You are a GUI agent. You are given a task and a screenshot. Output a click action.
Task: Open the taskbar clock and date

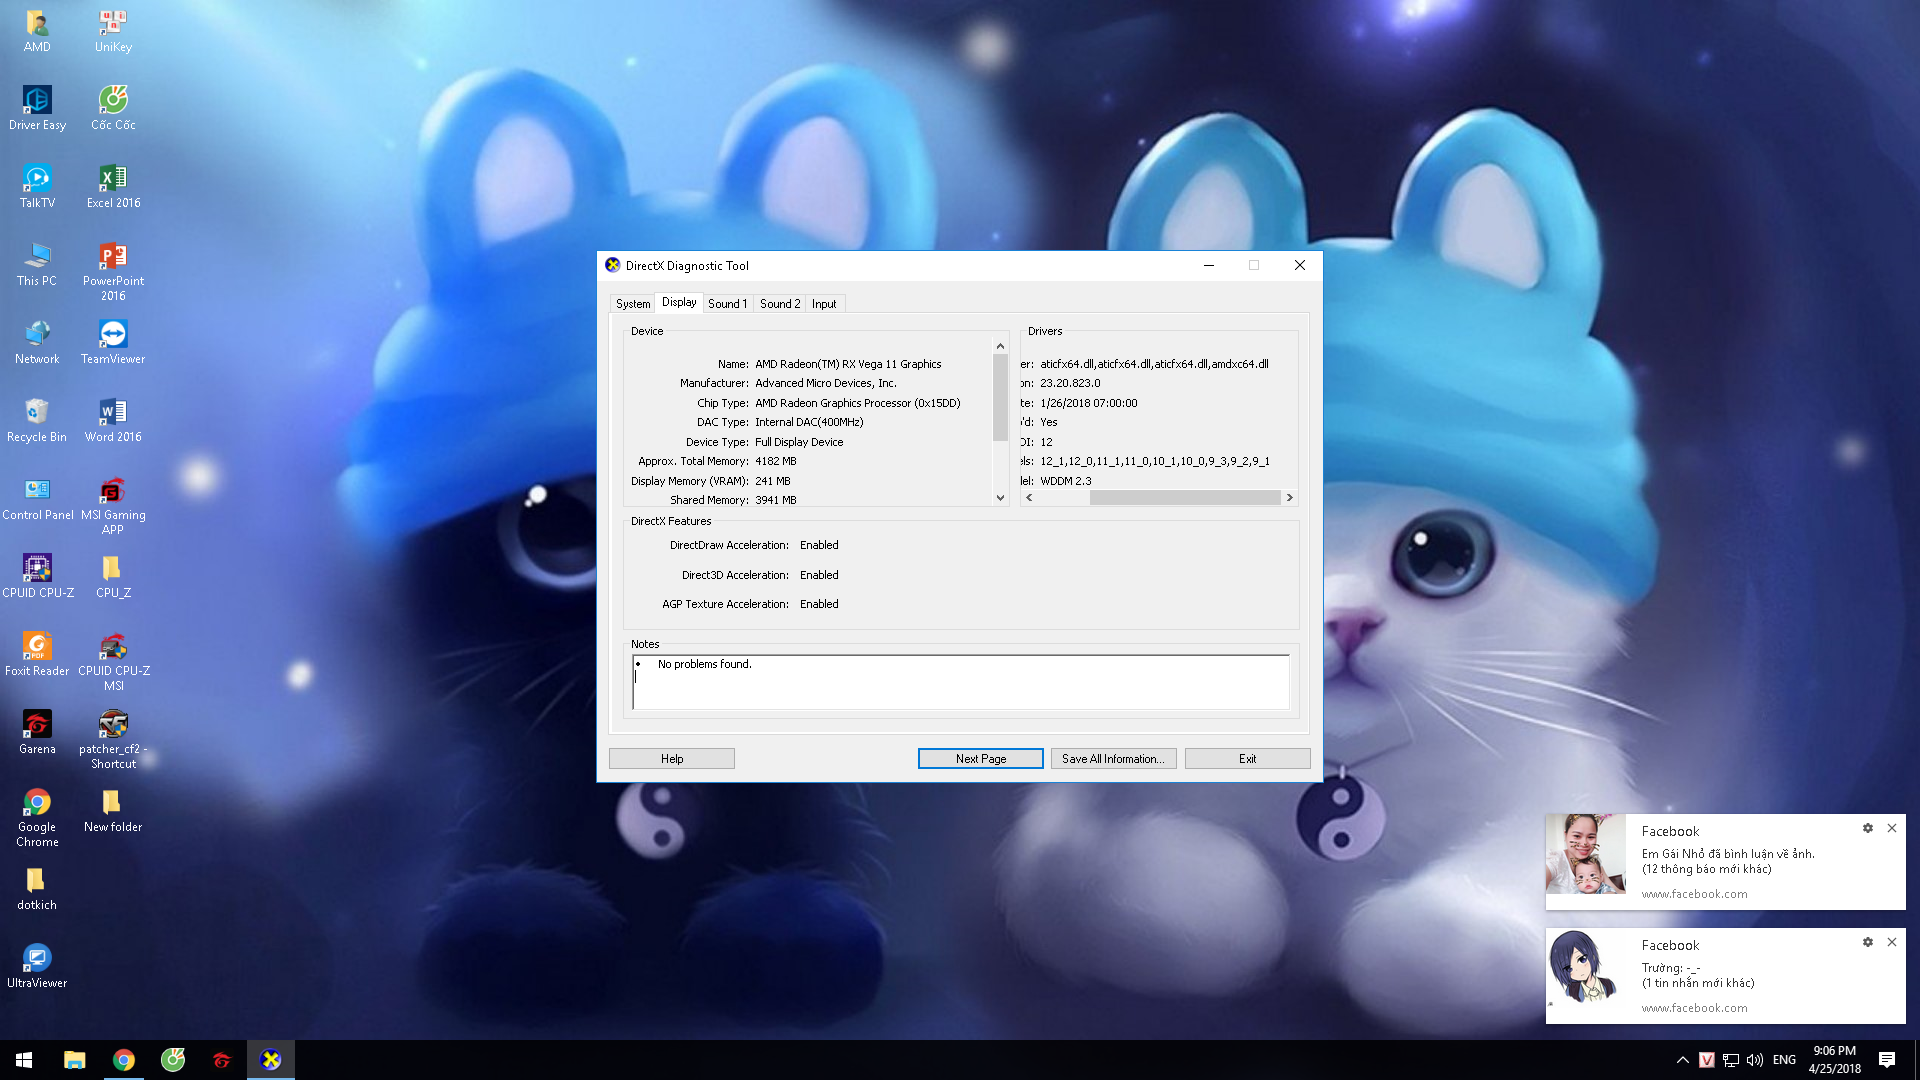click(x=1835, y=1060)
